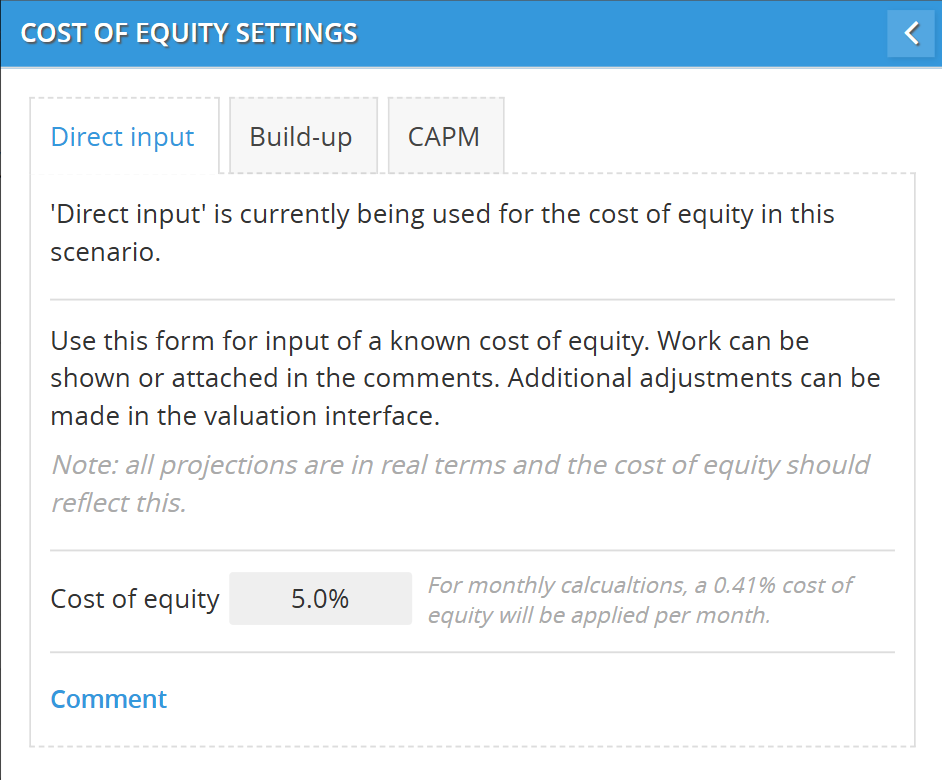Open the Build-up tab

301,137
